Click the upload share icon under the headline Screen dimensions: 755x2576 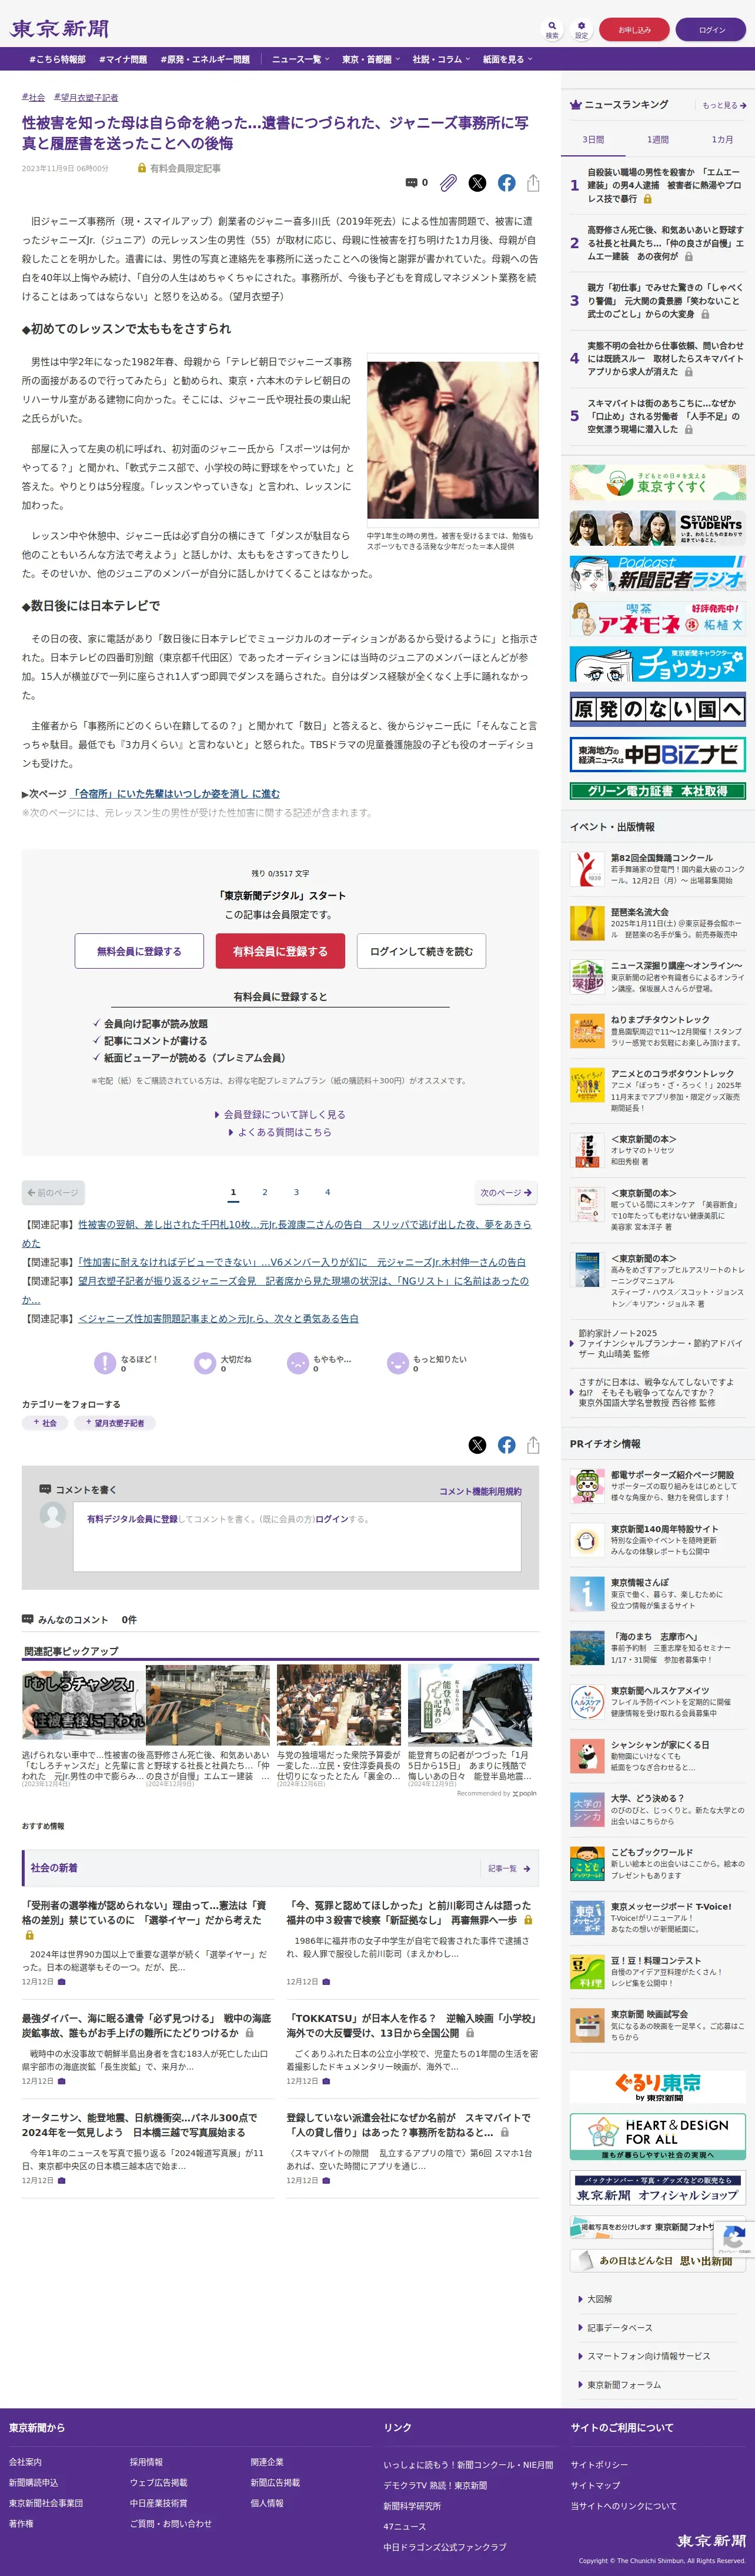[x=533, y=183]
